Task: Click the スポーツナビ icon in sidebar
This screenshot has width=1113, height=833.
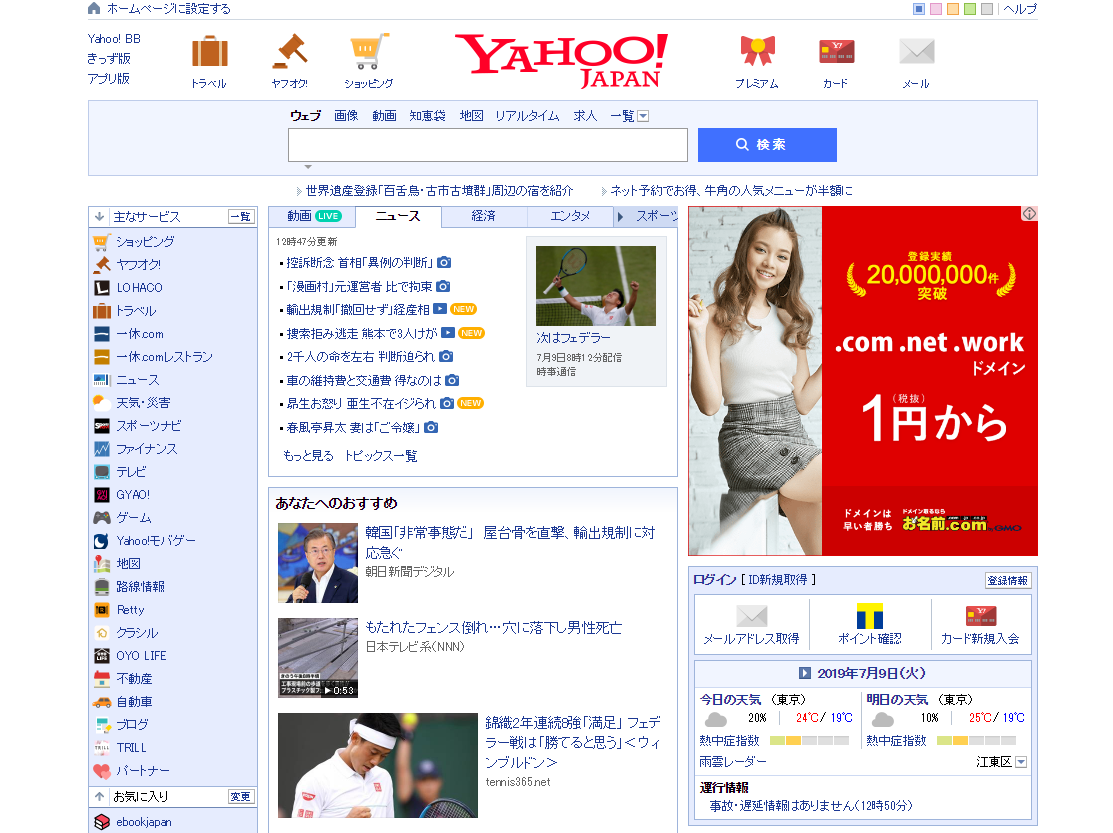Action: [102, 426]
